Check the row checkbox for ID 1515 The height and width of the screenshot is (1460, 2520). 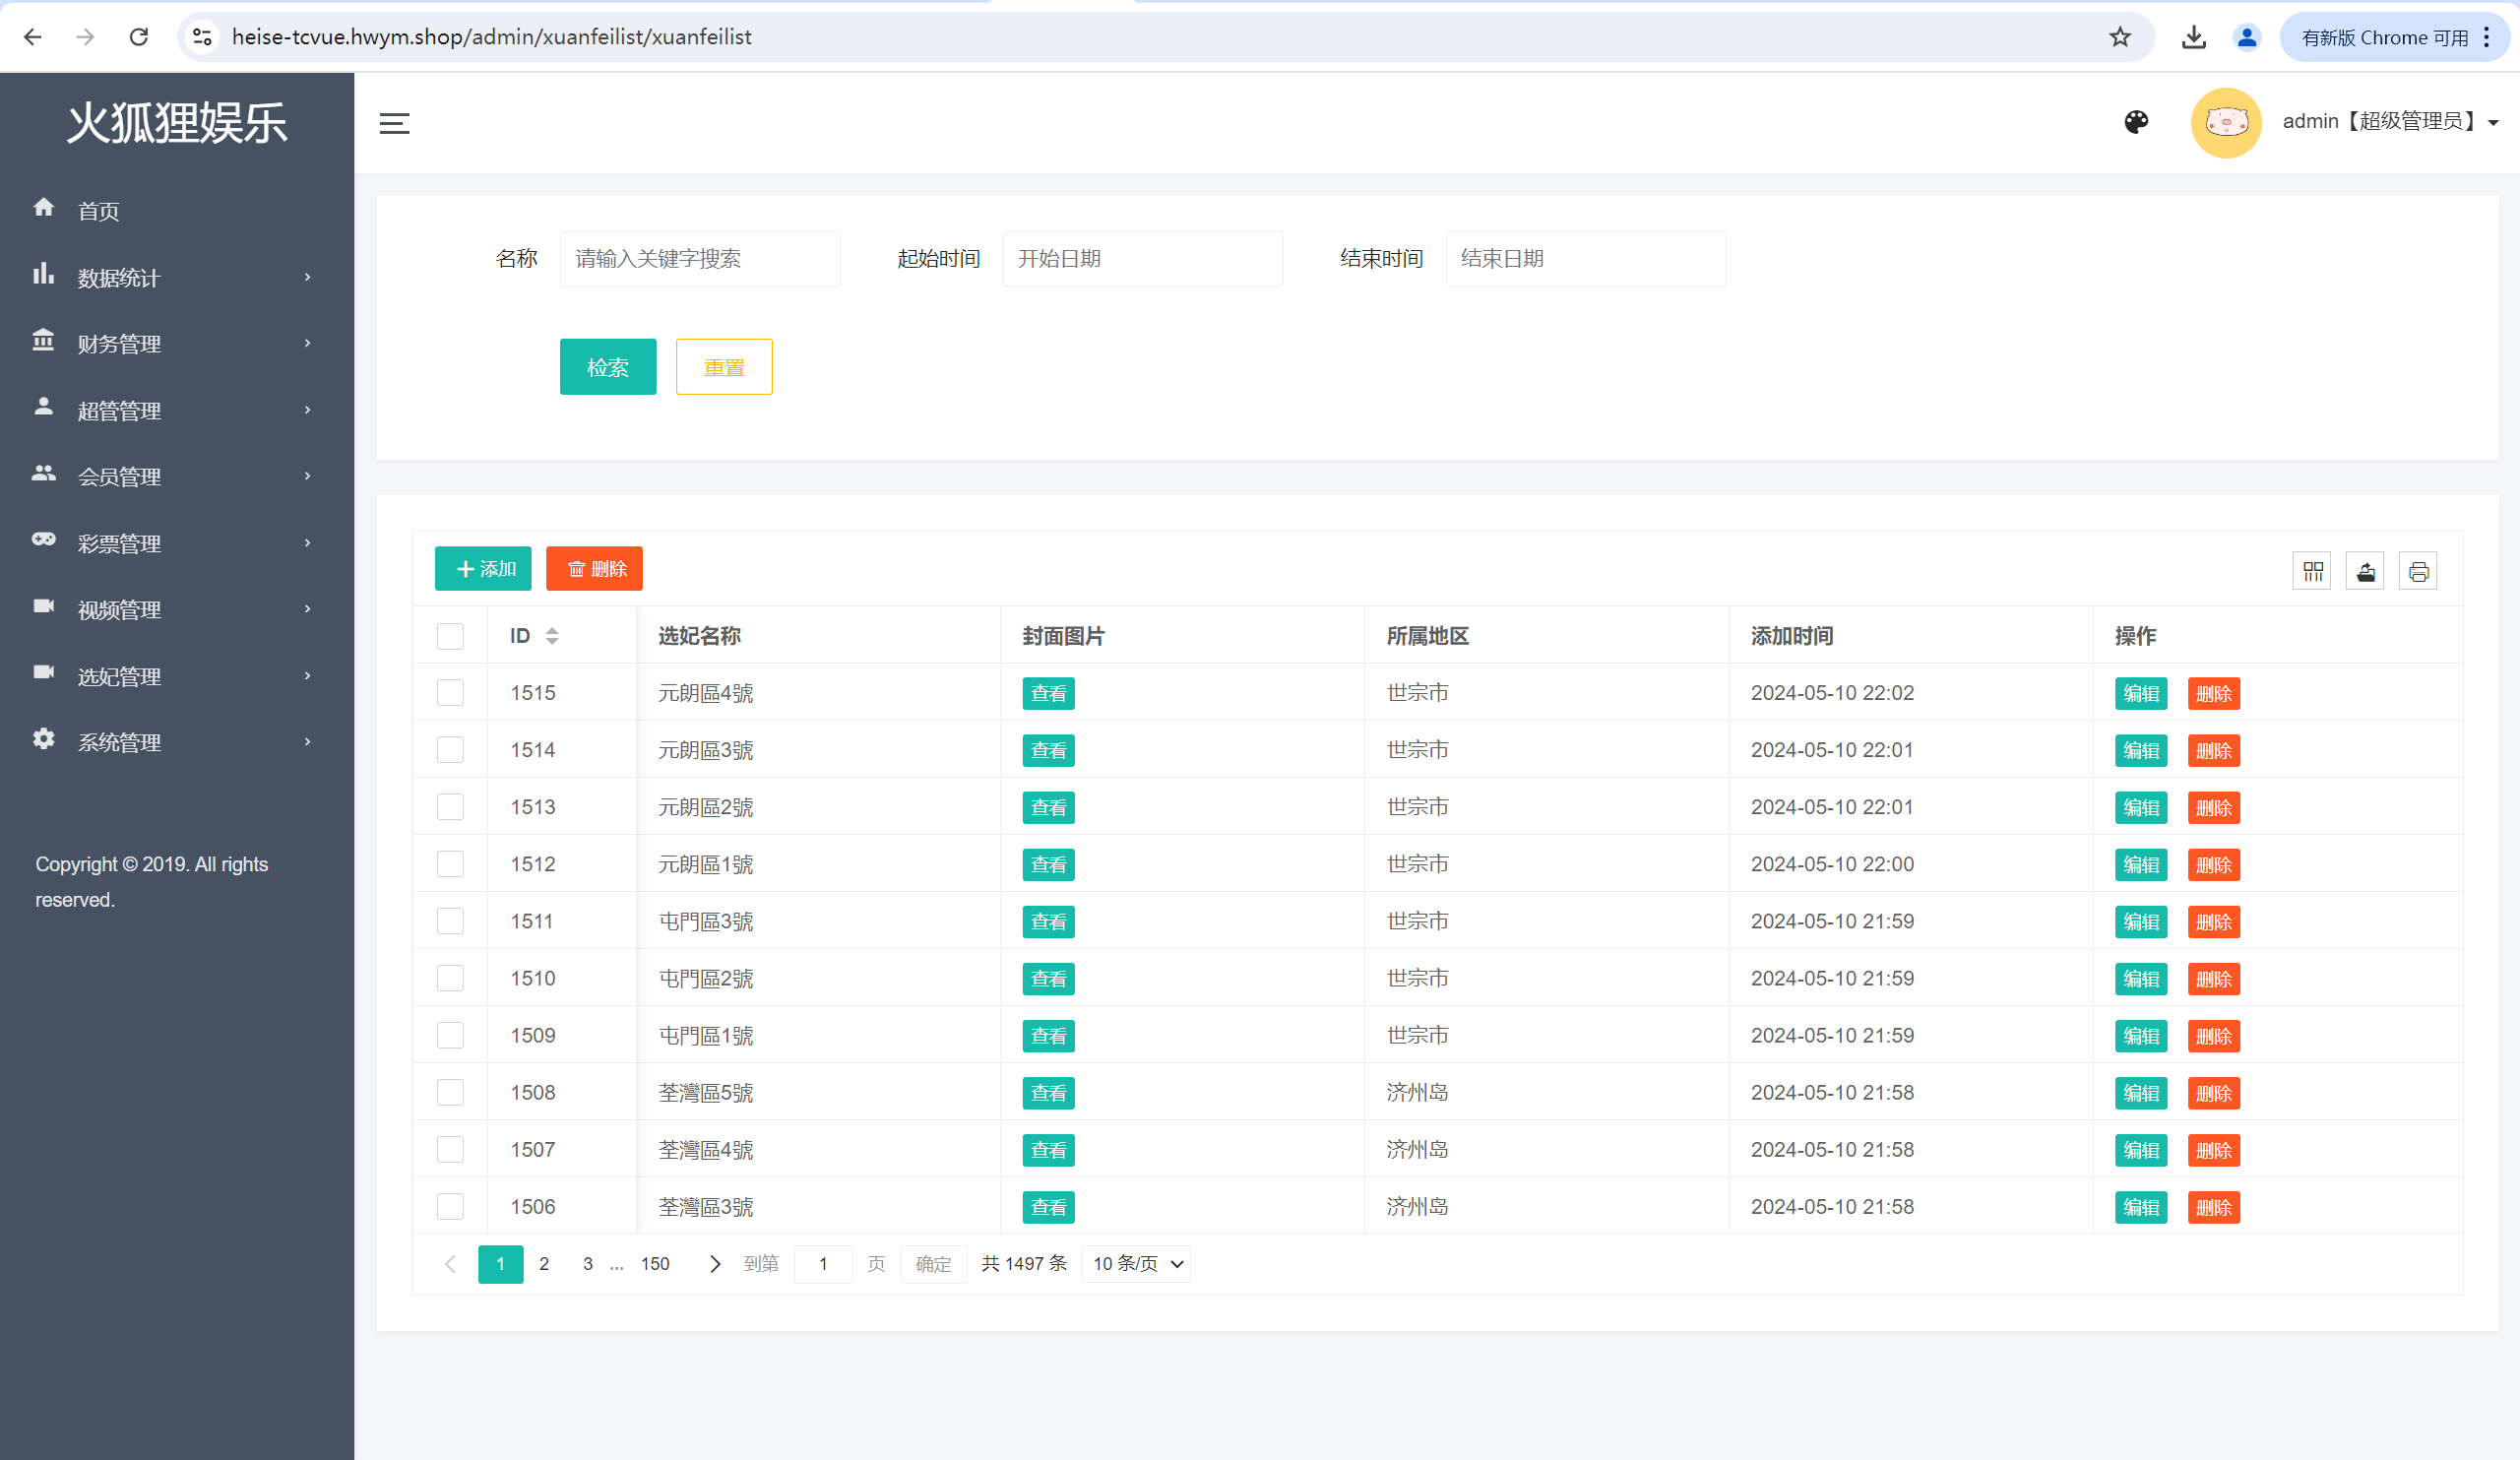[450, 693]
